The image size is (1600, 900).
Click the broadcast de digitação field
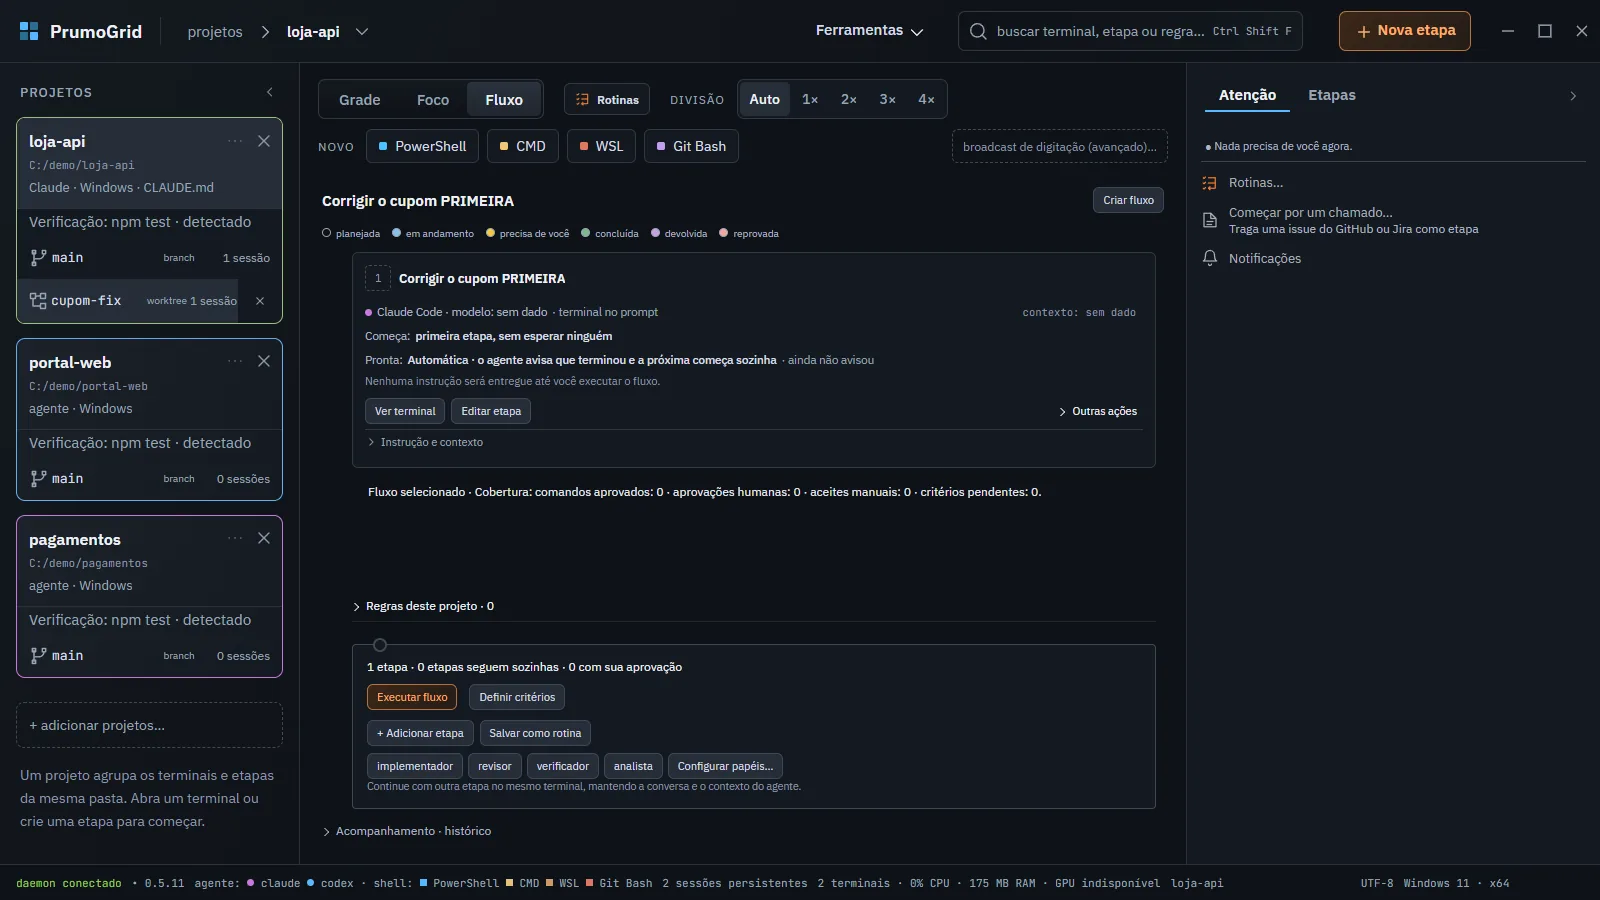tap(1060, 147)
